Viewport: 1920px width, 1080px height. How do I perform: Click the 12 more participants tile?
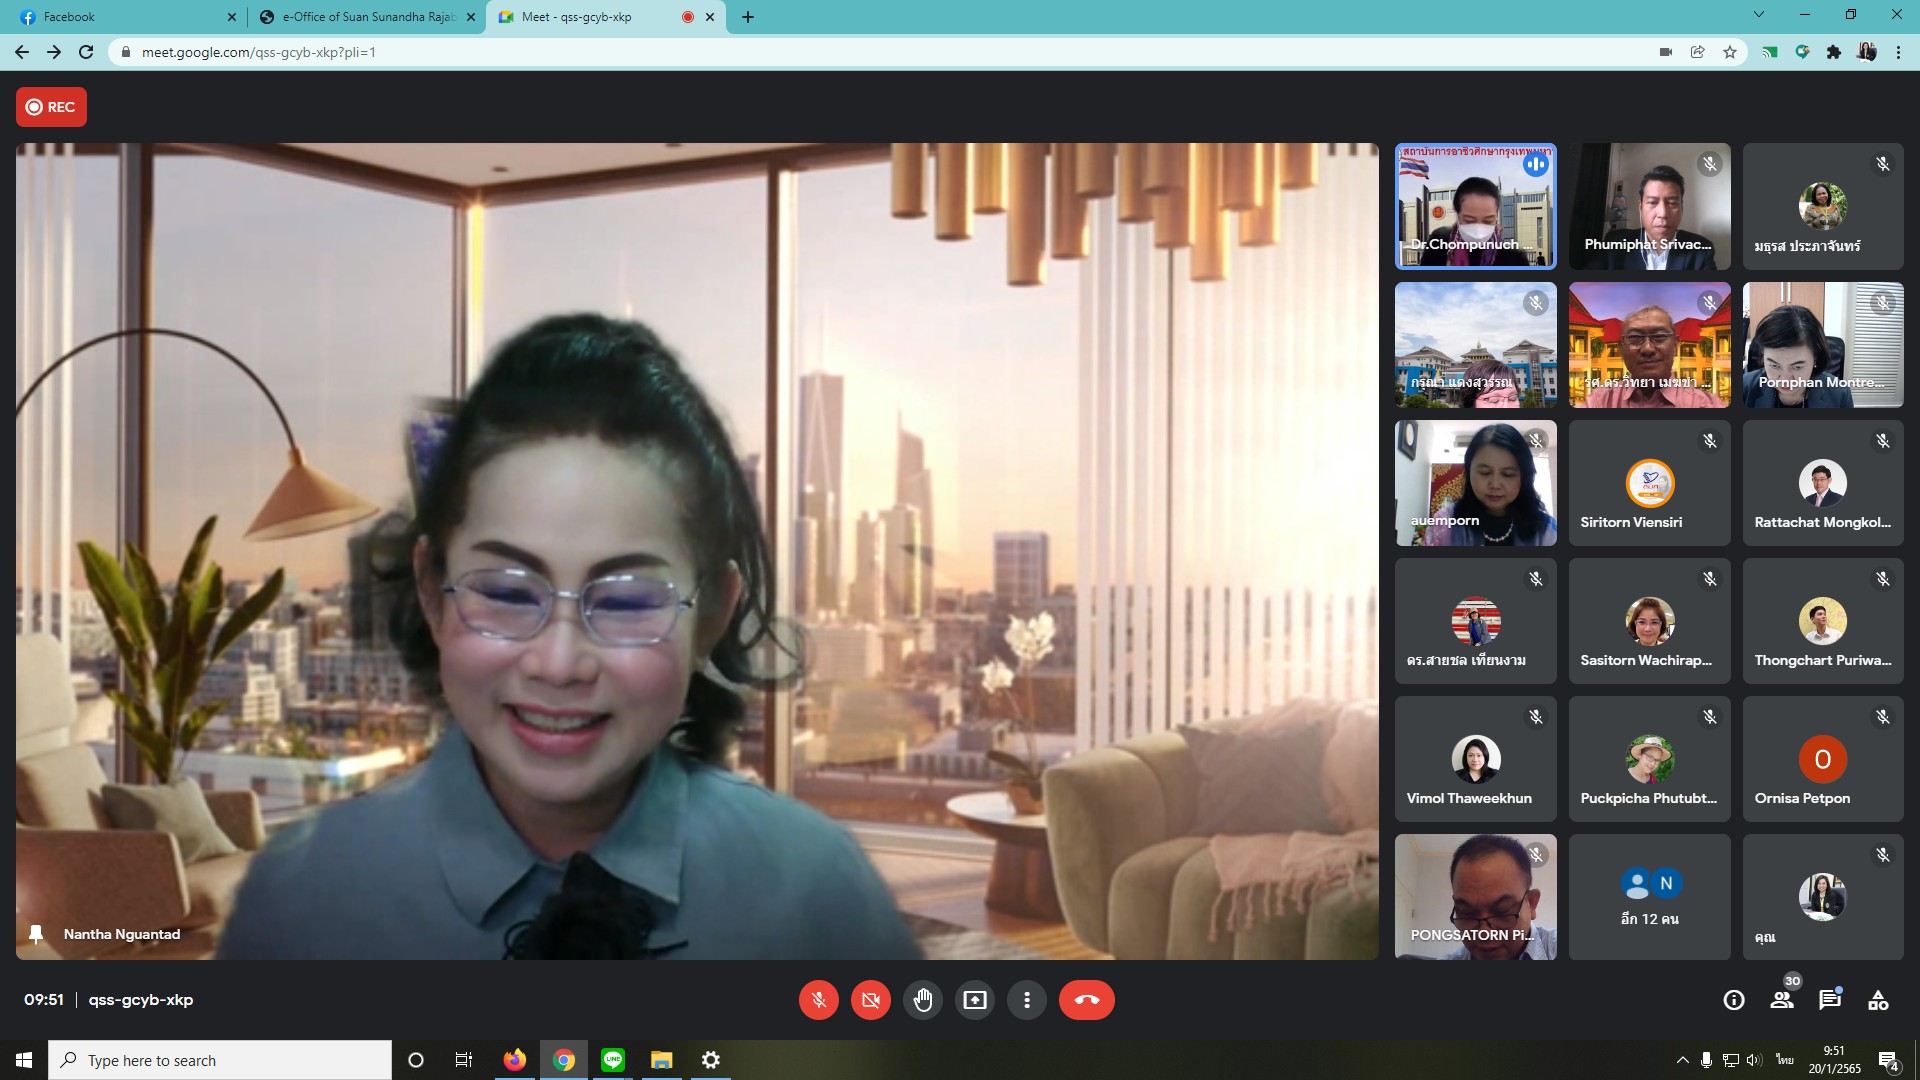[1649, 897]
